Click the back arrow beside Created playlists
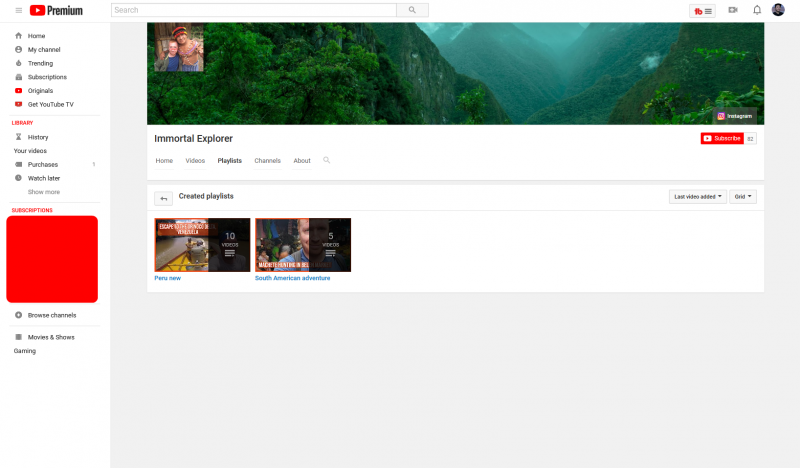Image resolution: width=800 pixels, height=468 pixels. pos(163,198)
